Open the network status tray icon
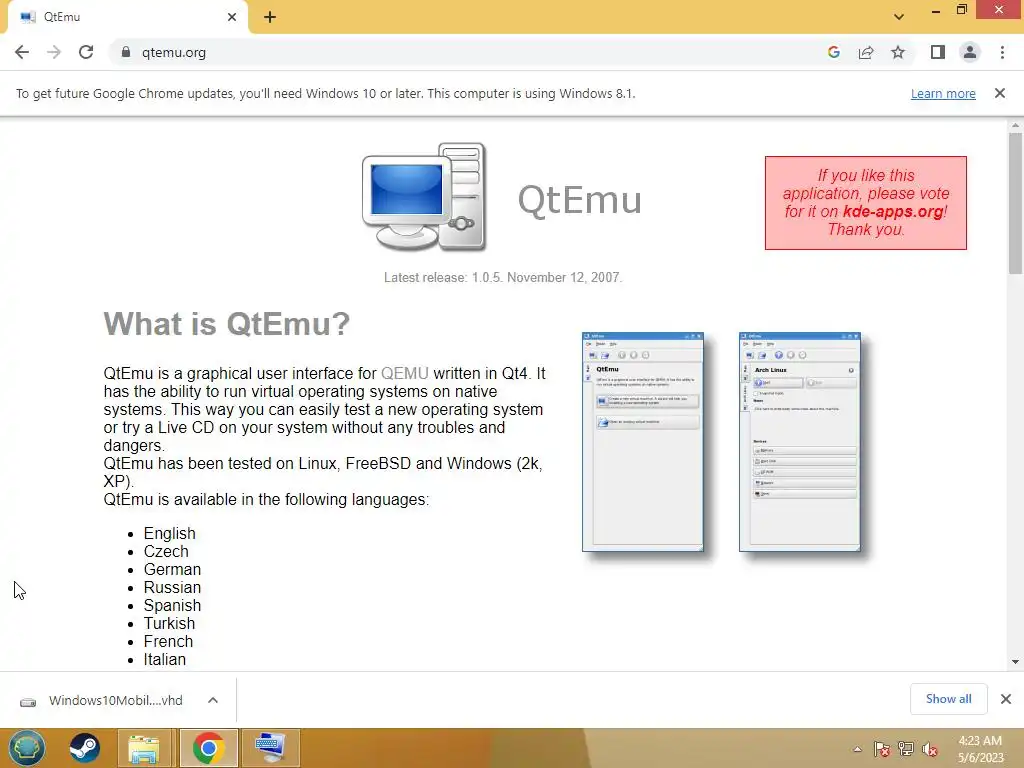 [906, 749]
